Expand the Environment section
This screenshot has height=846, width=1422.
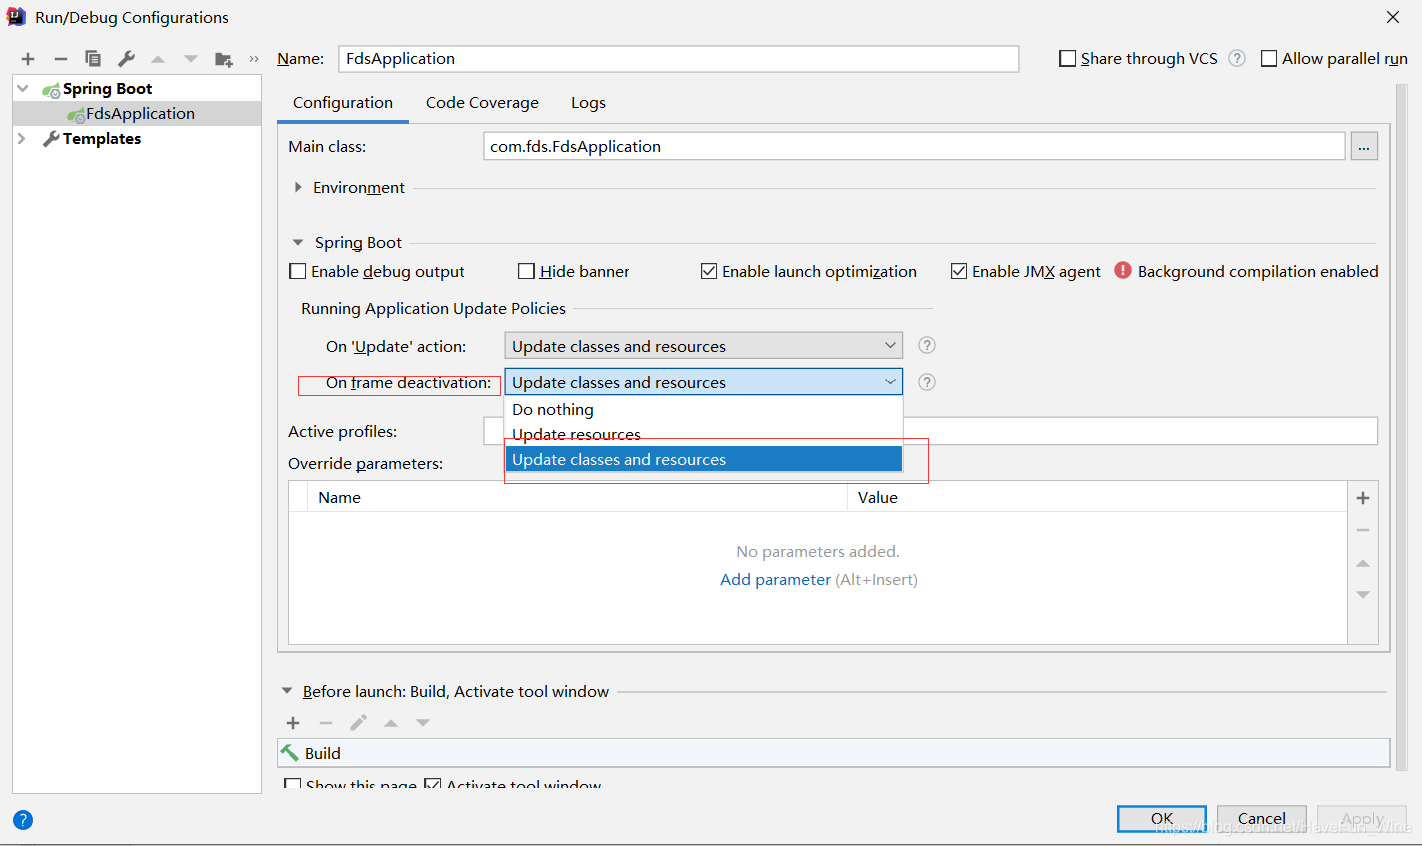[298, 187]
